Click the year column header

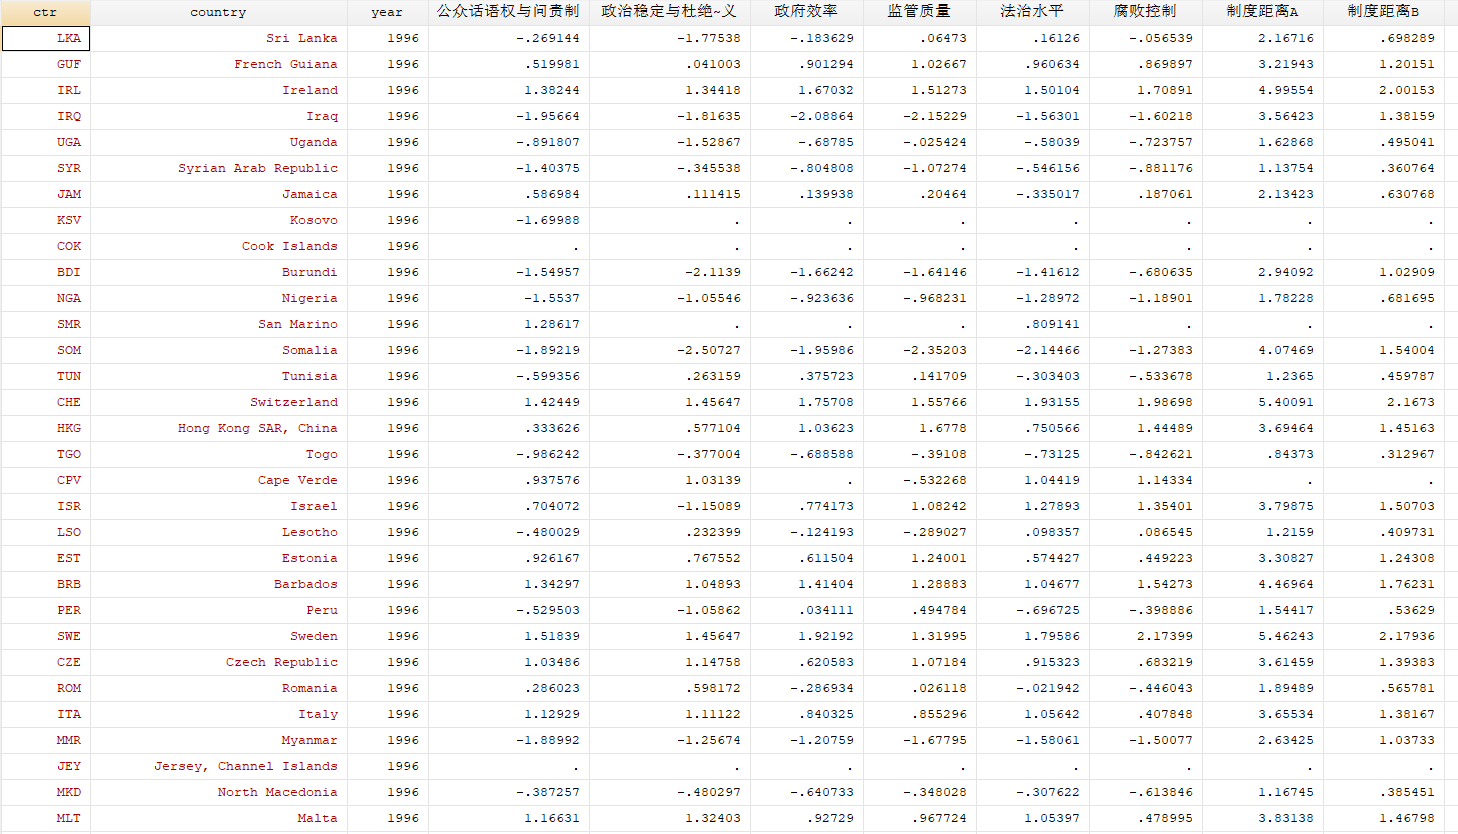coord(388,12)
